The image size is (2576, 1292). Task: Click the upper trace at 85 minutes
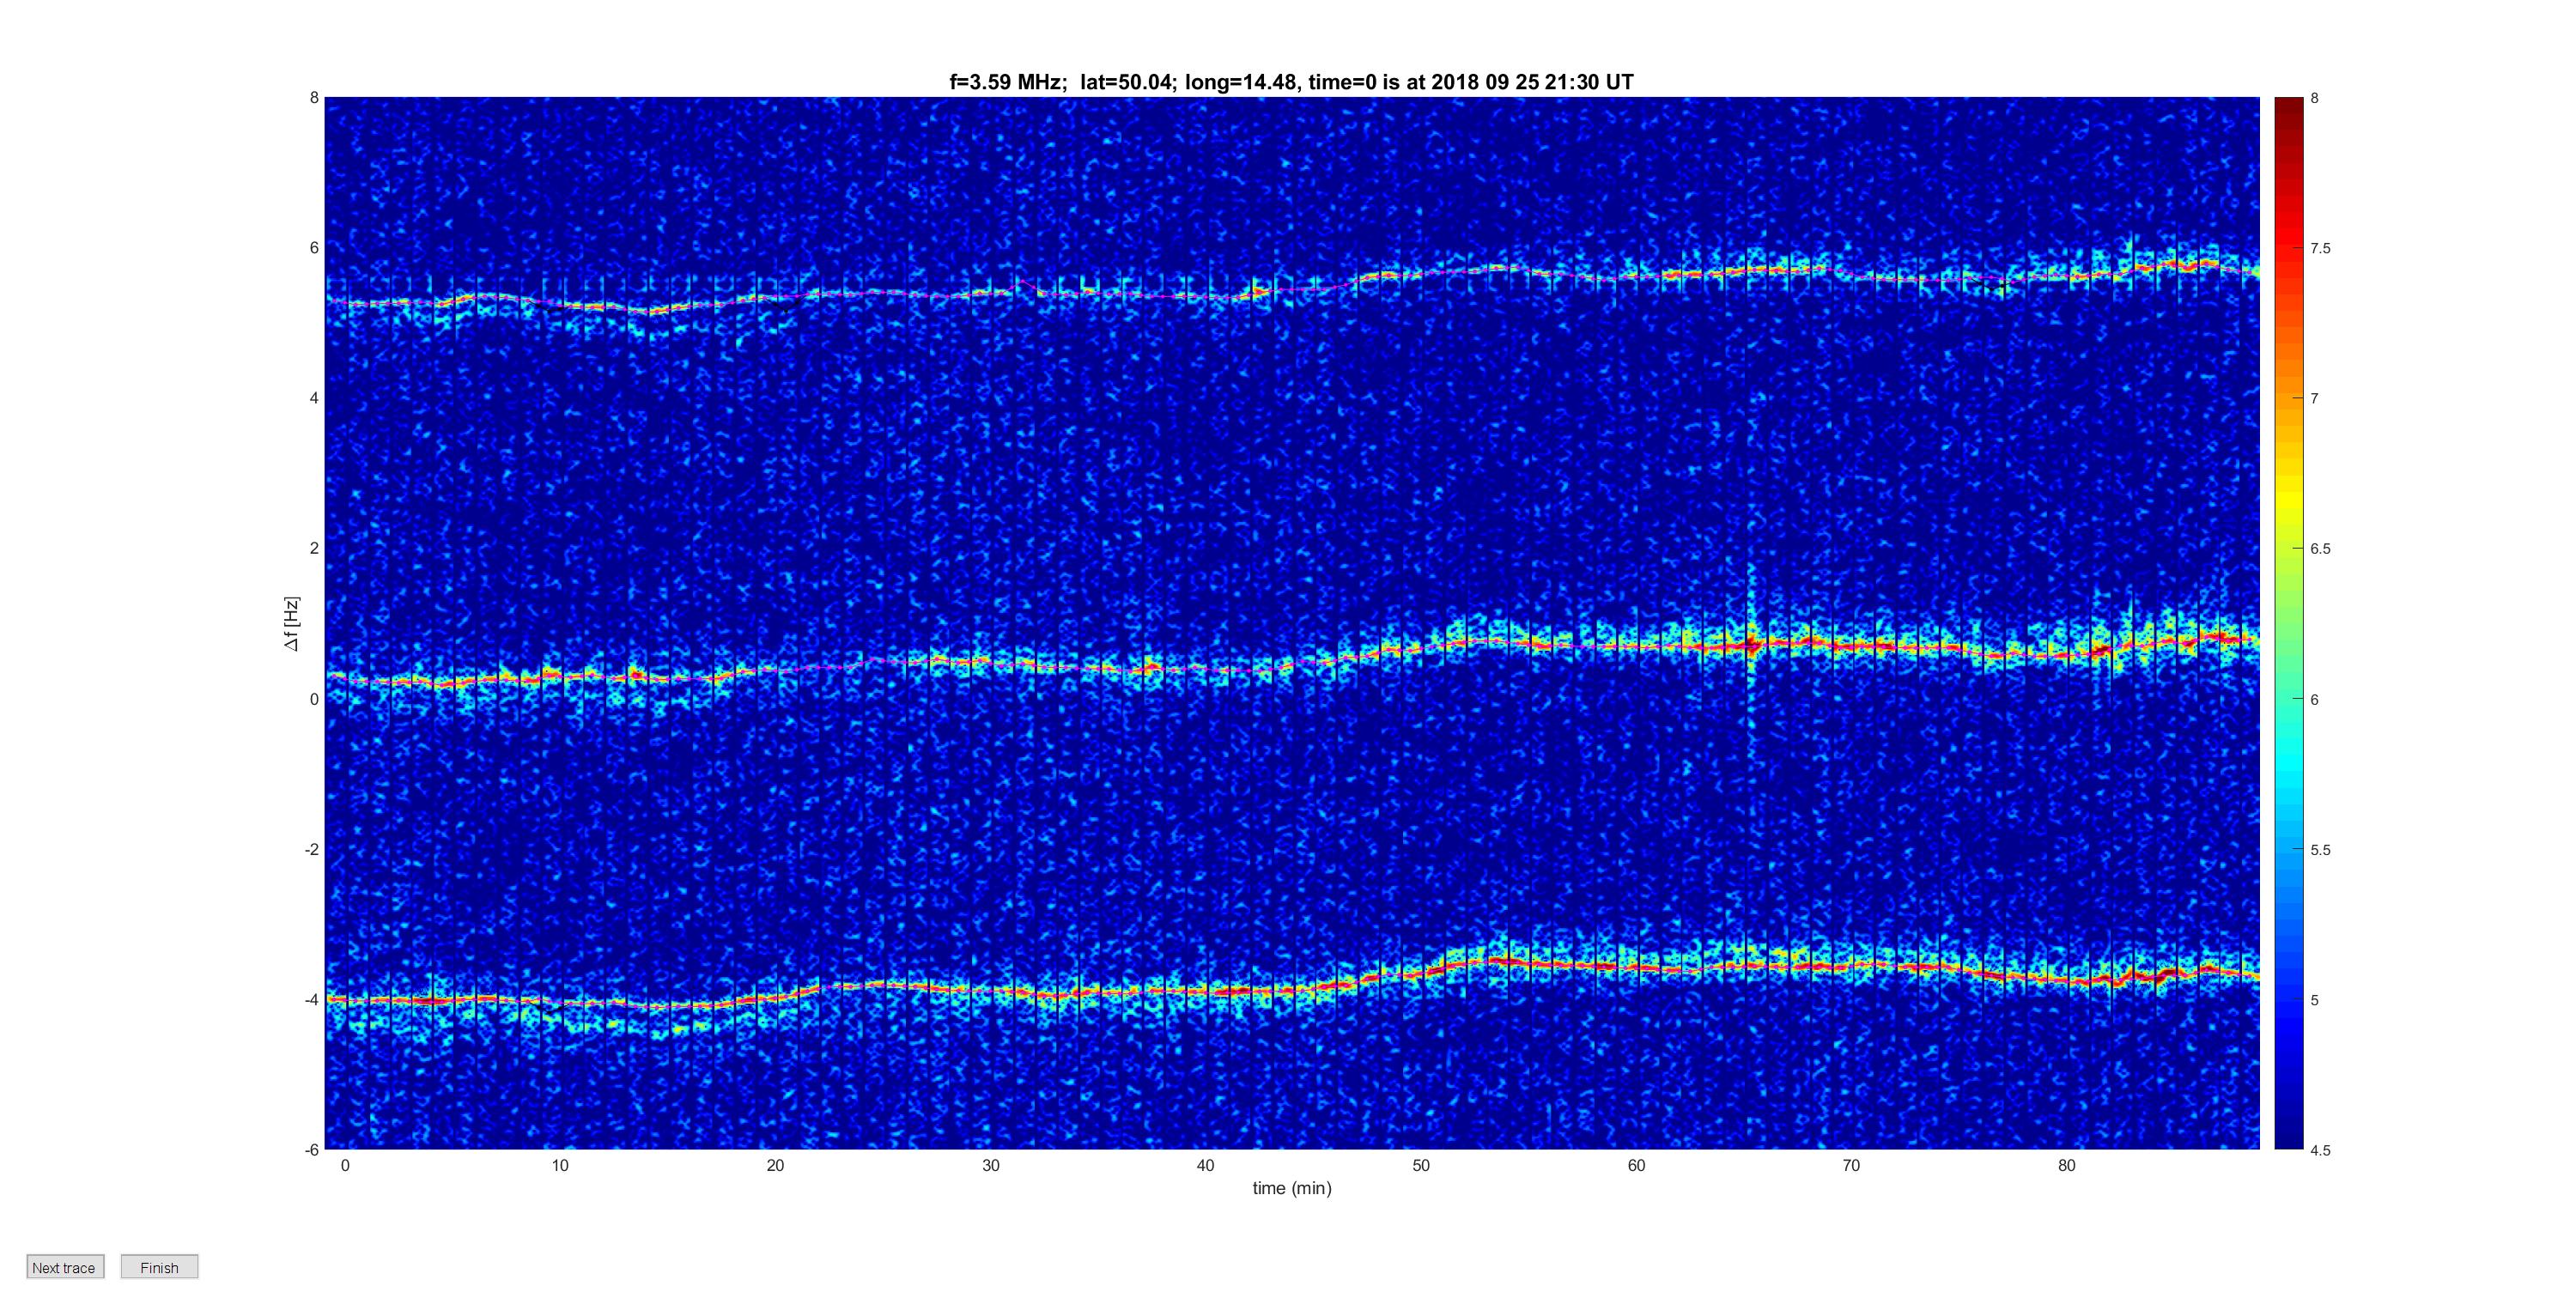[x=2174, y=266]
